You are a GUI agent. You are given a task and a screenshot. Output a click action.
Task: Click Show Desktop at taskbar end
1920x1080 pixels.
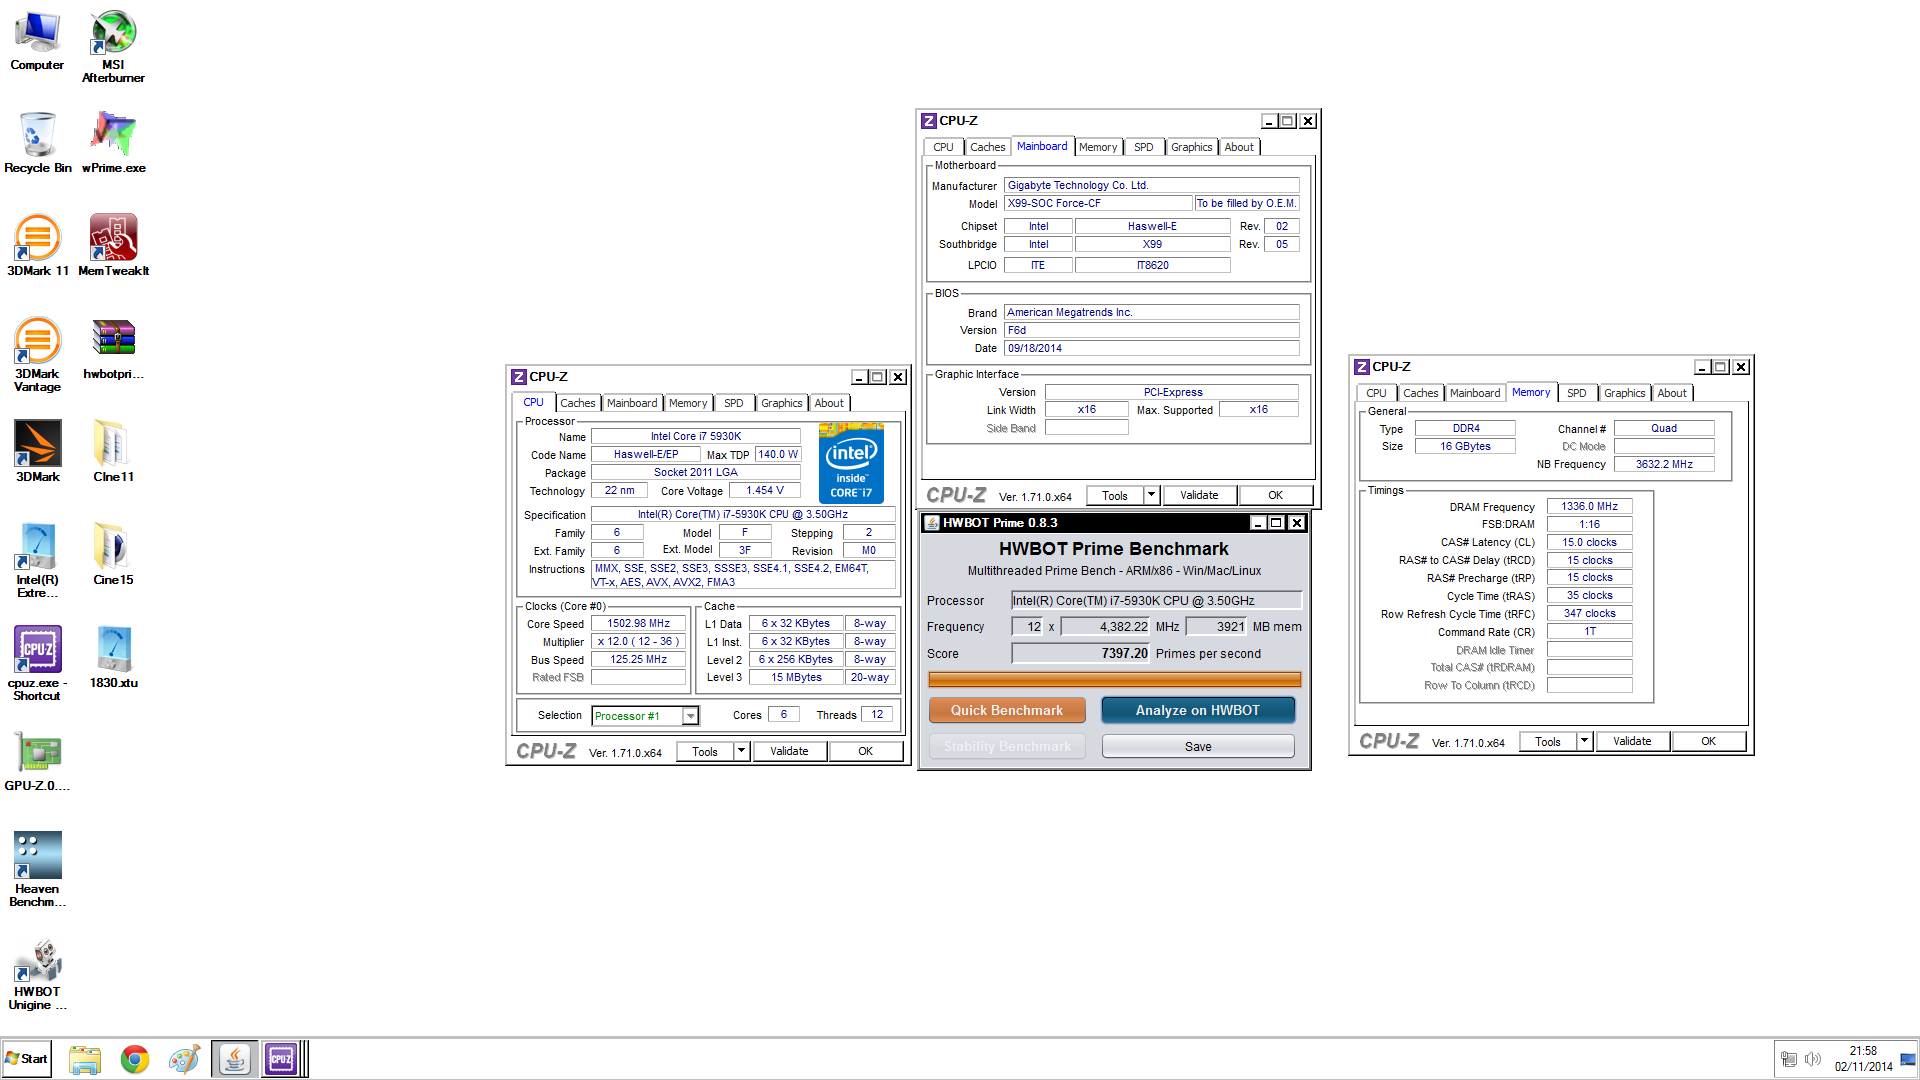1909,1059
